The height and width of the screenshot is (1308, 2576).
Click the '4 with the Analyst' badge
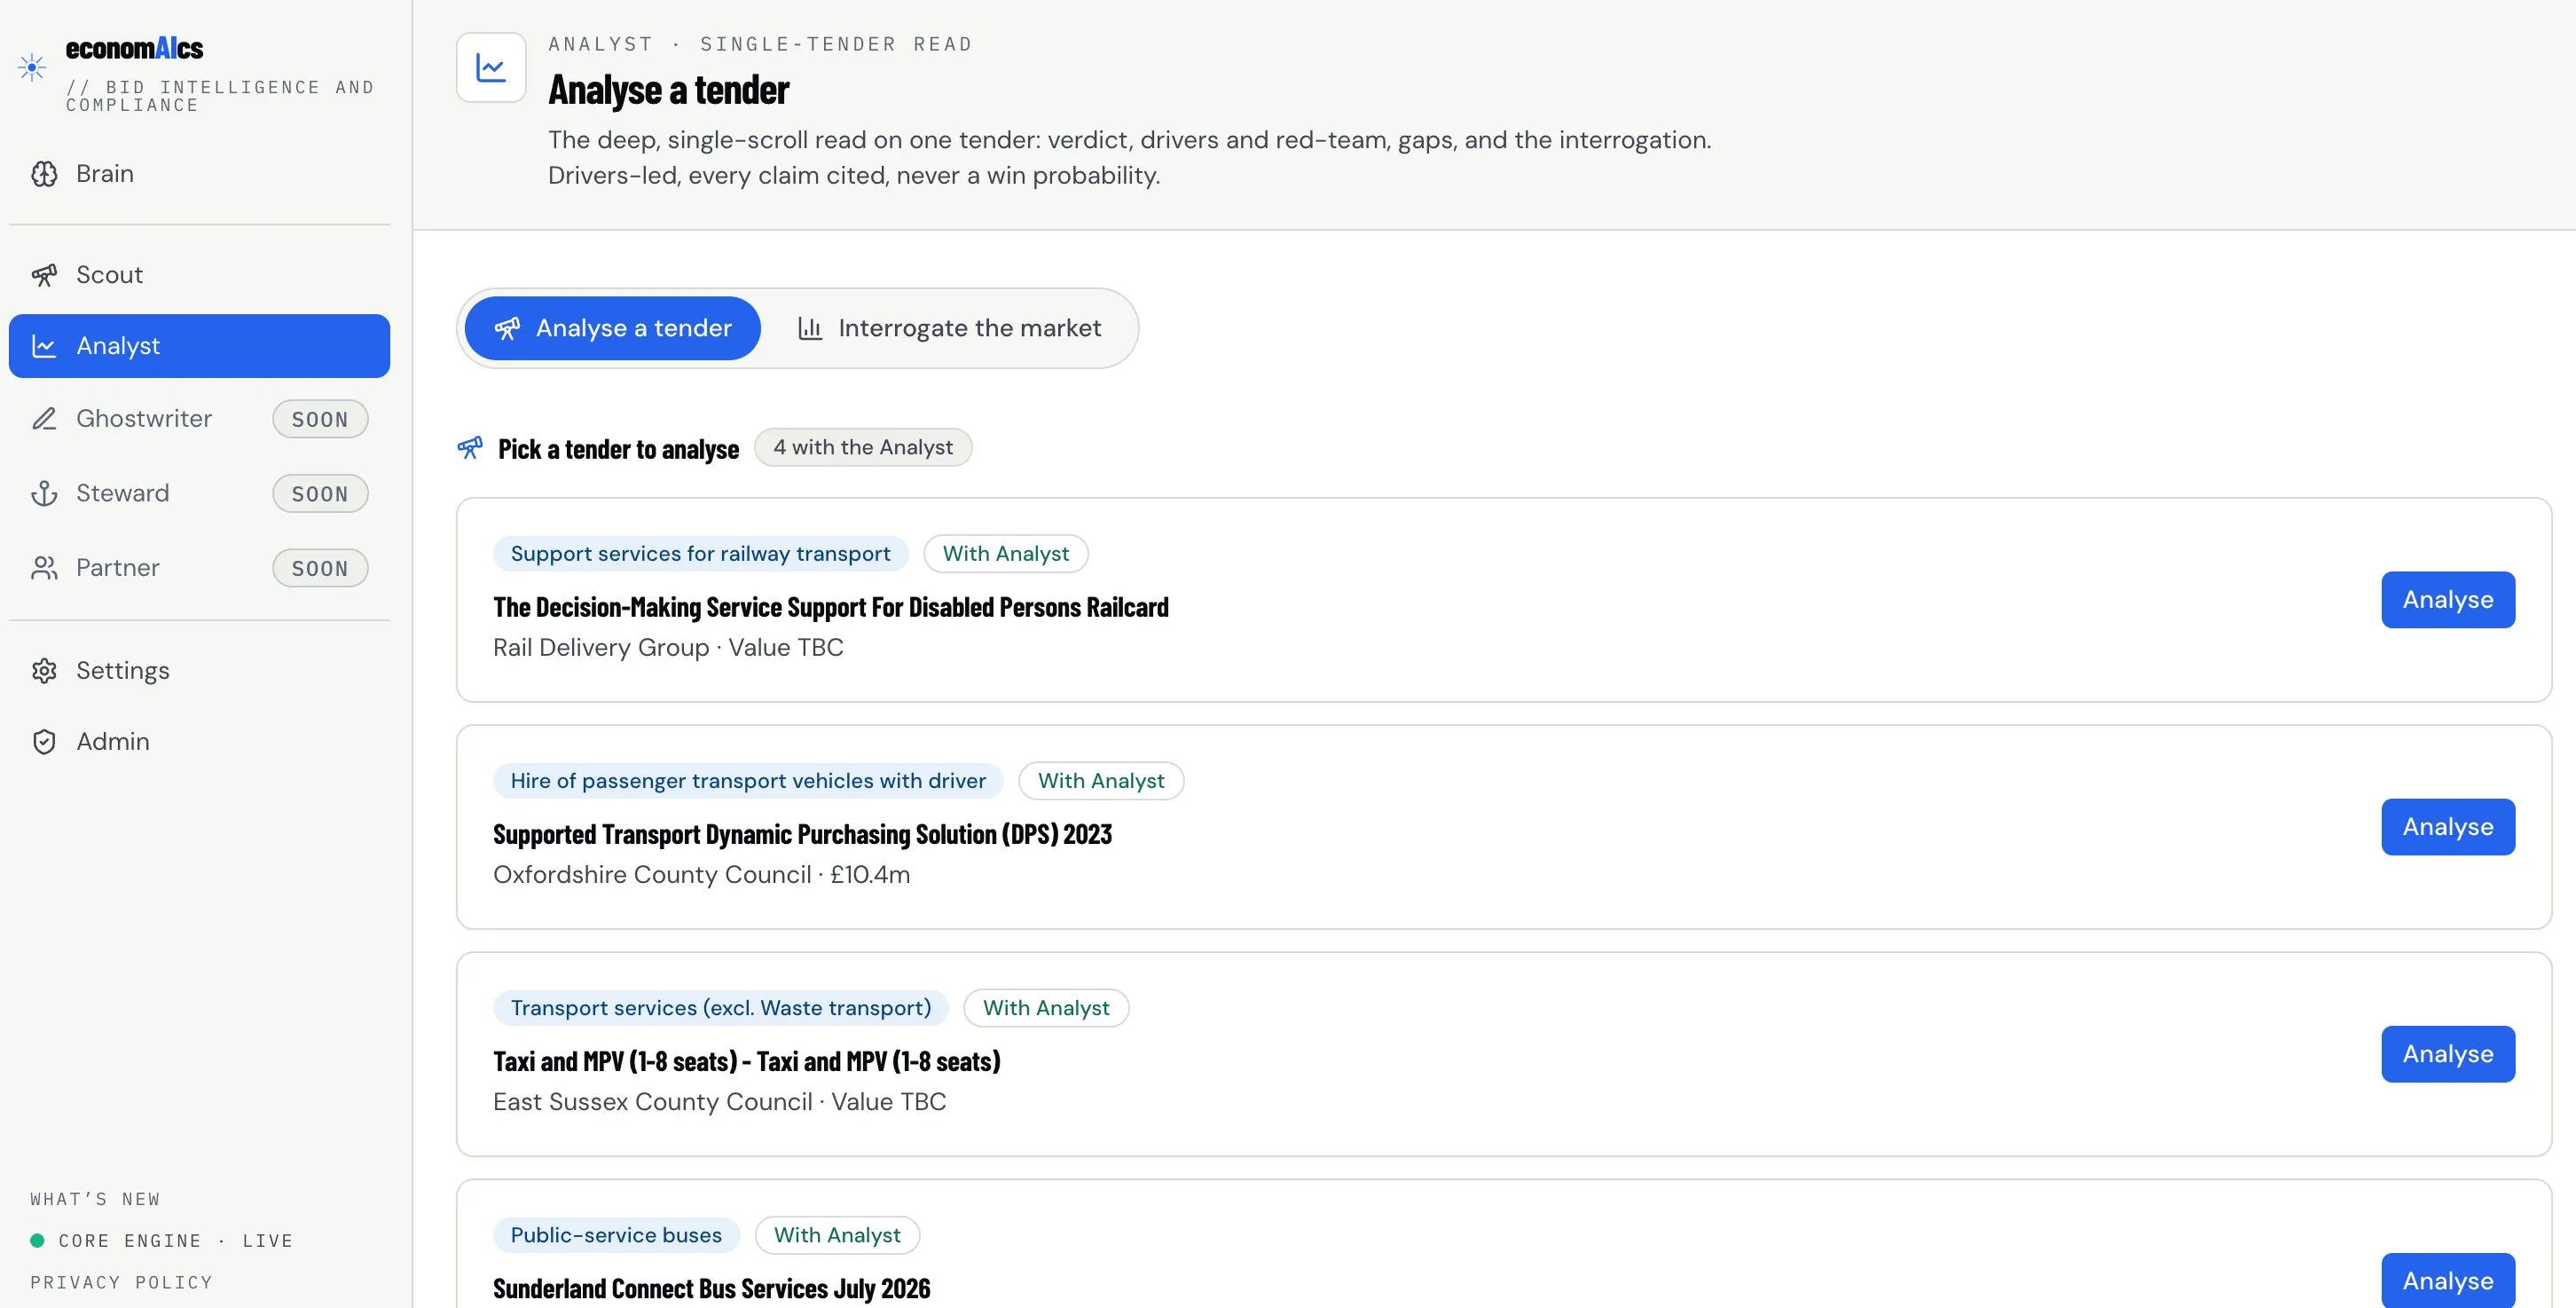(862, 447)
